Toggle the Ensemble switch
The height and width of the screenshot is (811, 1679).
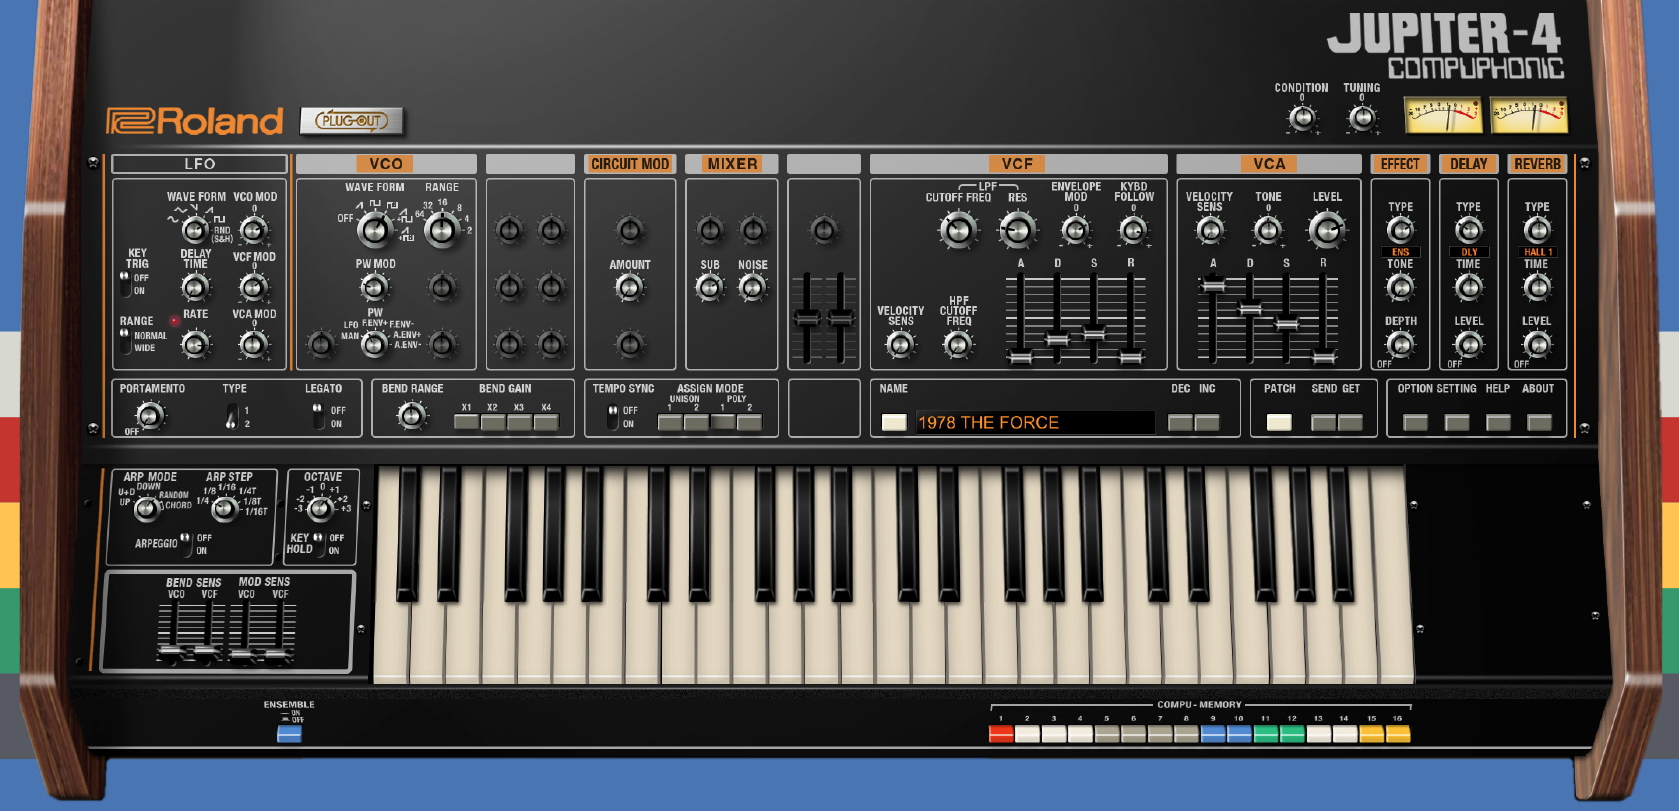point(289,734)
